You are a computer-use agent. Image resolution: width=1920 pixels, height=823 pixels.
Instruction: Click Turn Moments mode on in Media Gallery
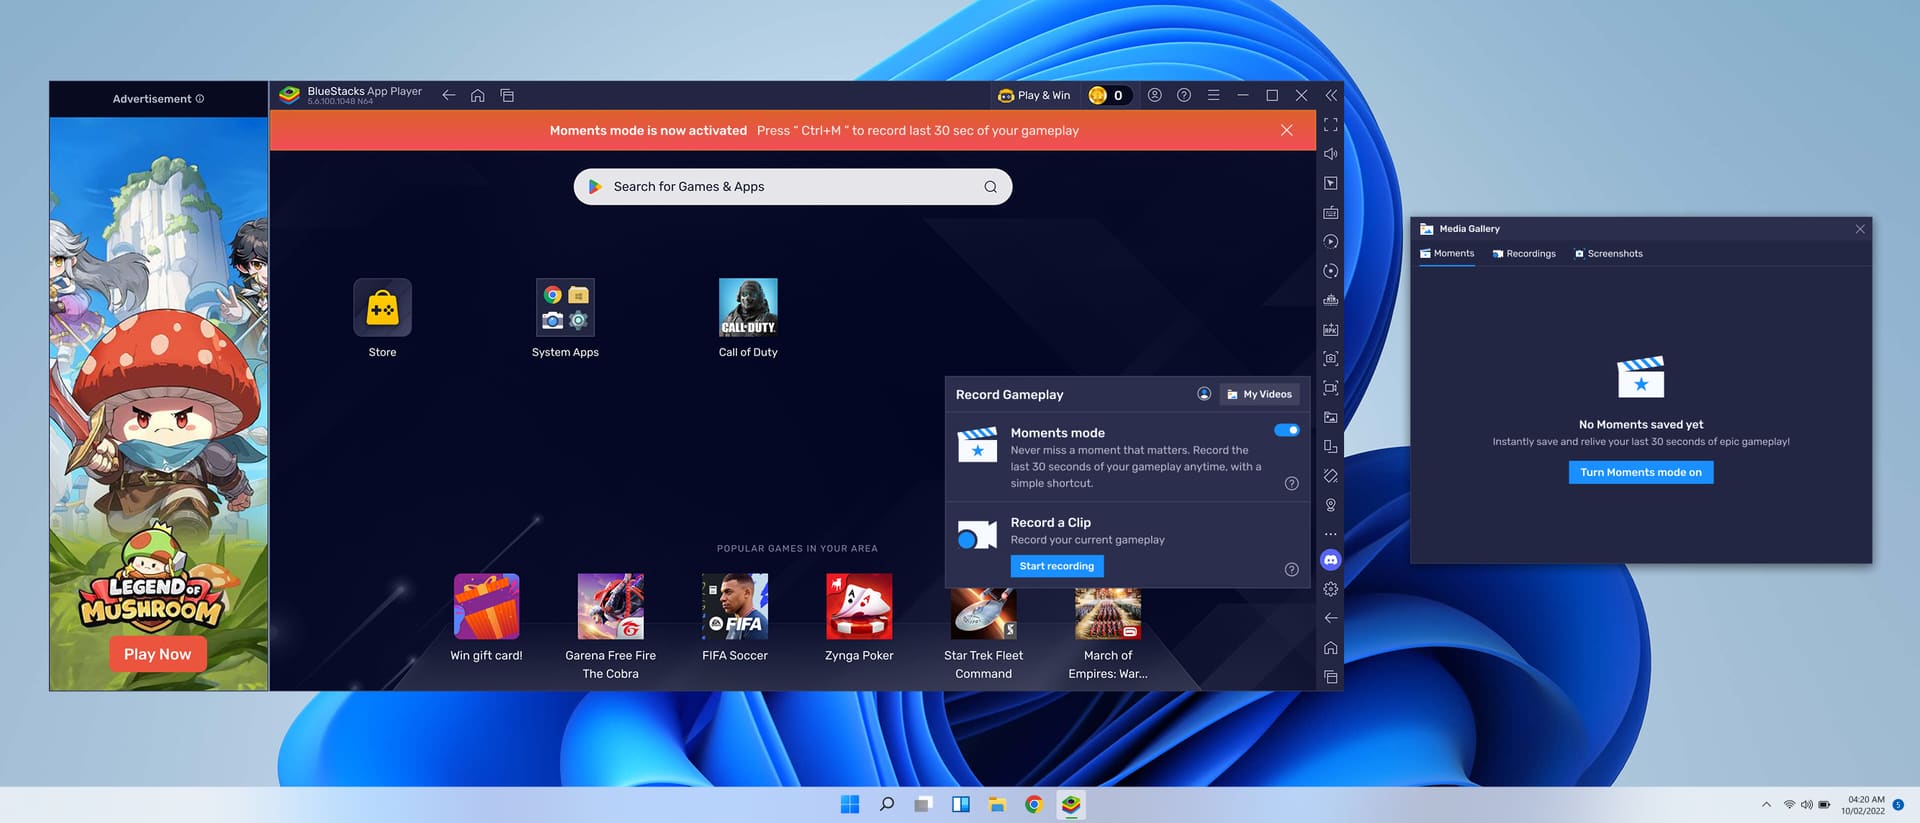tap(1641, 472)
